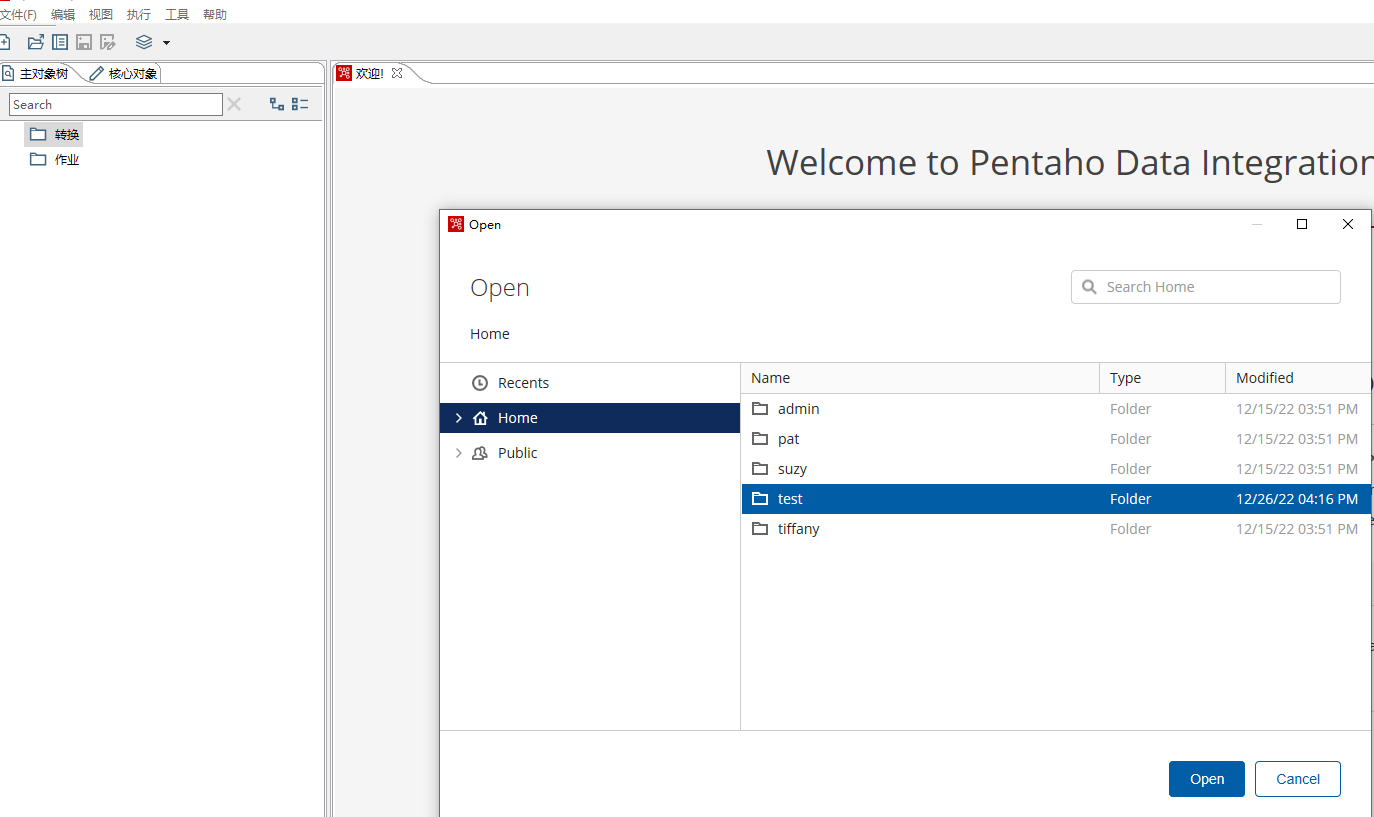Viewport: 1374px width, 817px height.
Task: Open the 文件(F) menu
Action: [18, 14]
